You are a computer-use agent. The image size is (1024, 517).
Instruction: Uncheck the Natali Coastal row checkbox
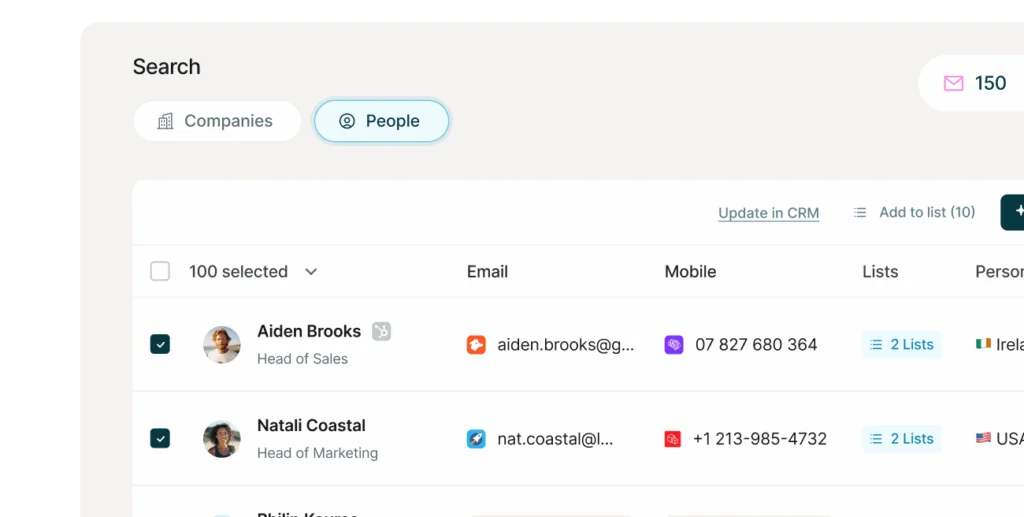(x=160, y=438)
